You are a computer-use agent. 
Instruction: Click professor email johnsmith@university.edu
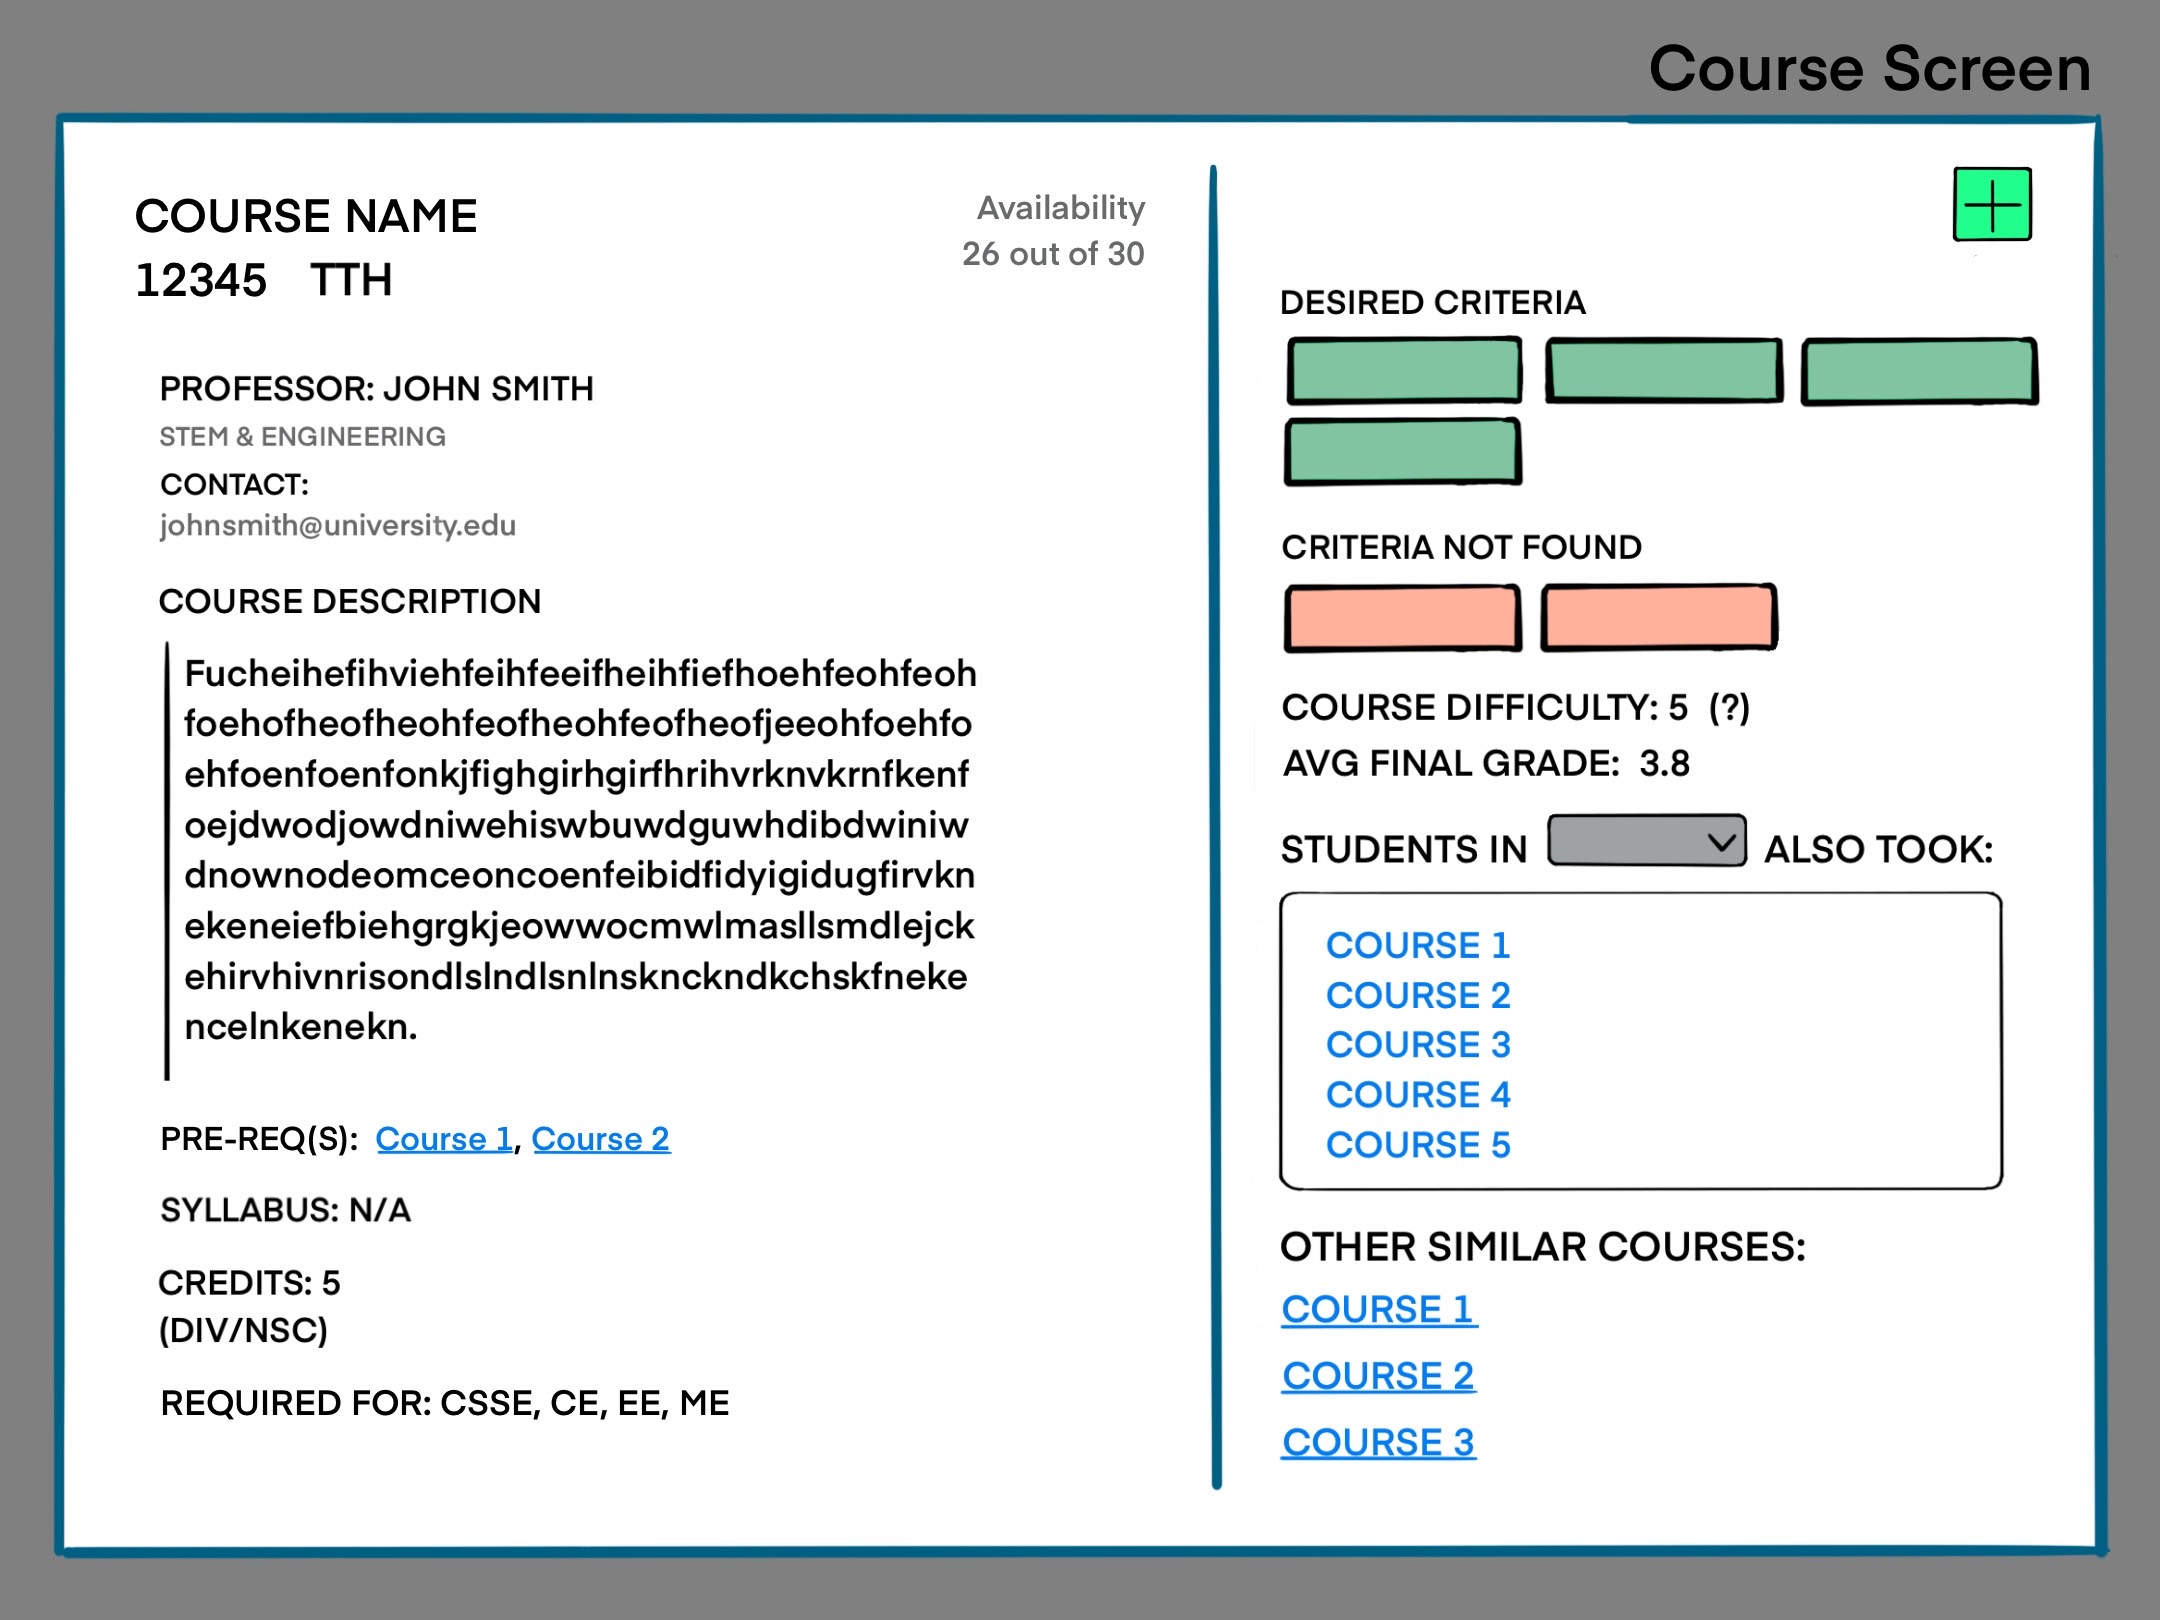pos(337,526)
